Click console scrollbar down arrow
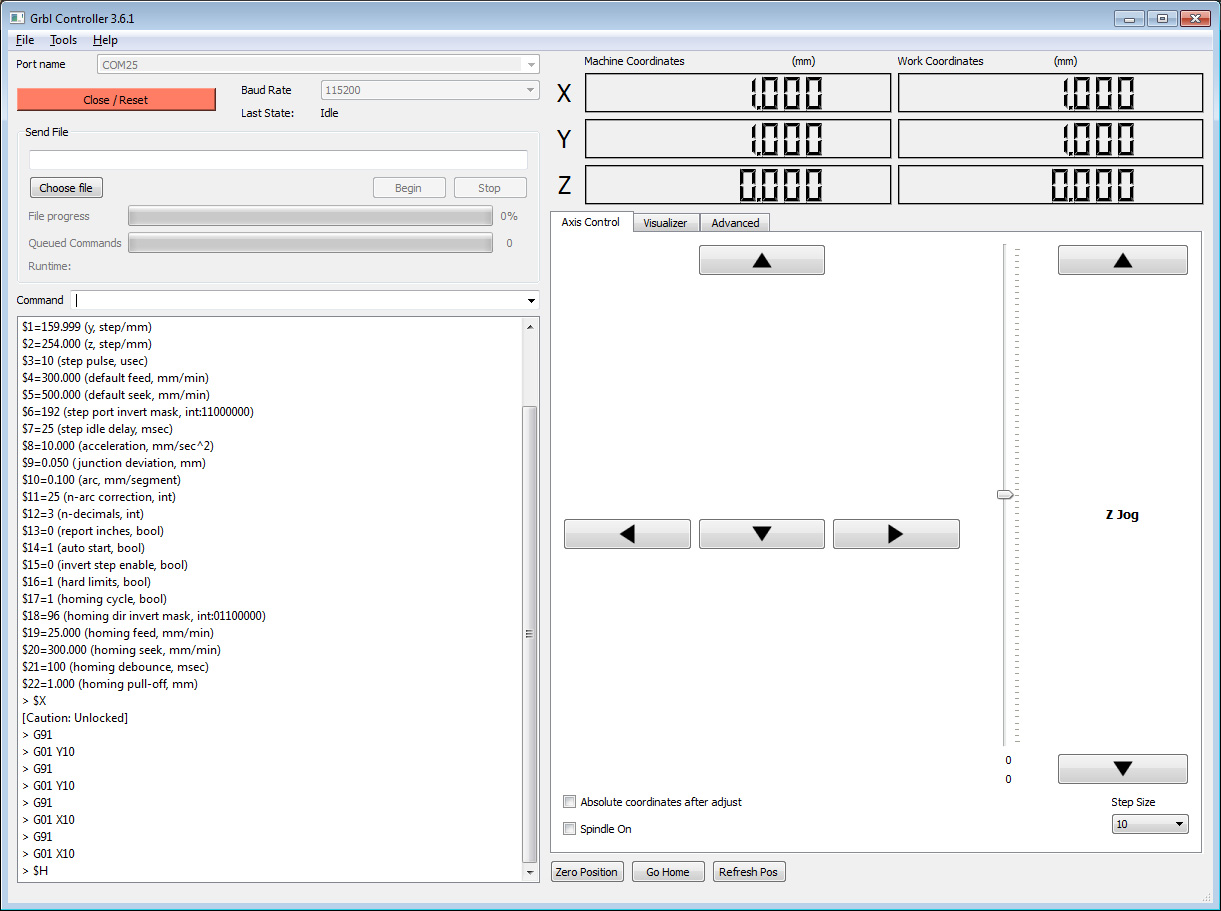 point(530,873)
